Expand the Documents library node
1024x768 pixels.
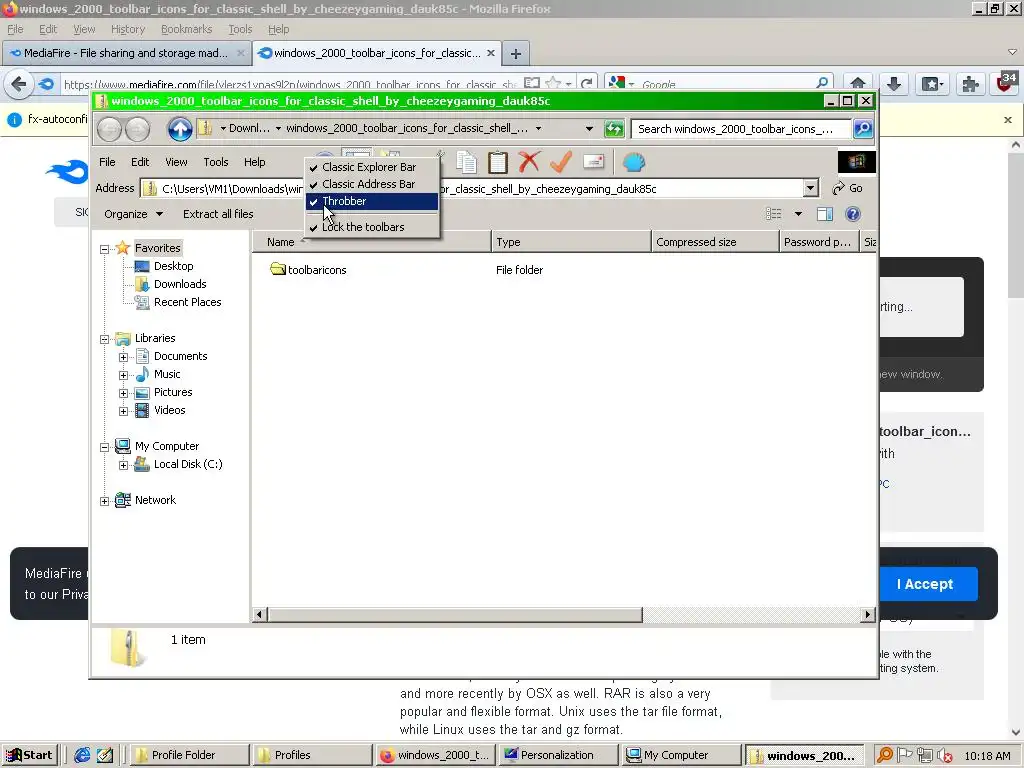pos(123,357)
